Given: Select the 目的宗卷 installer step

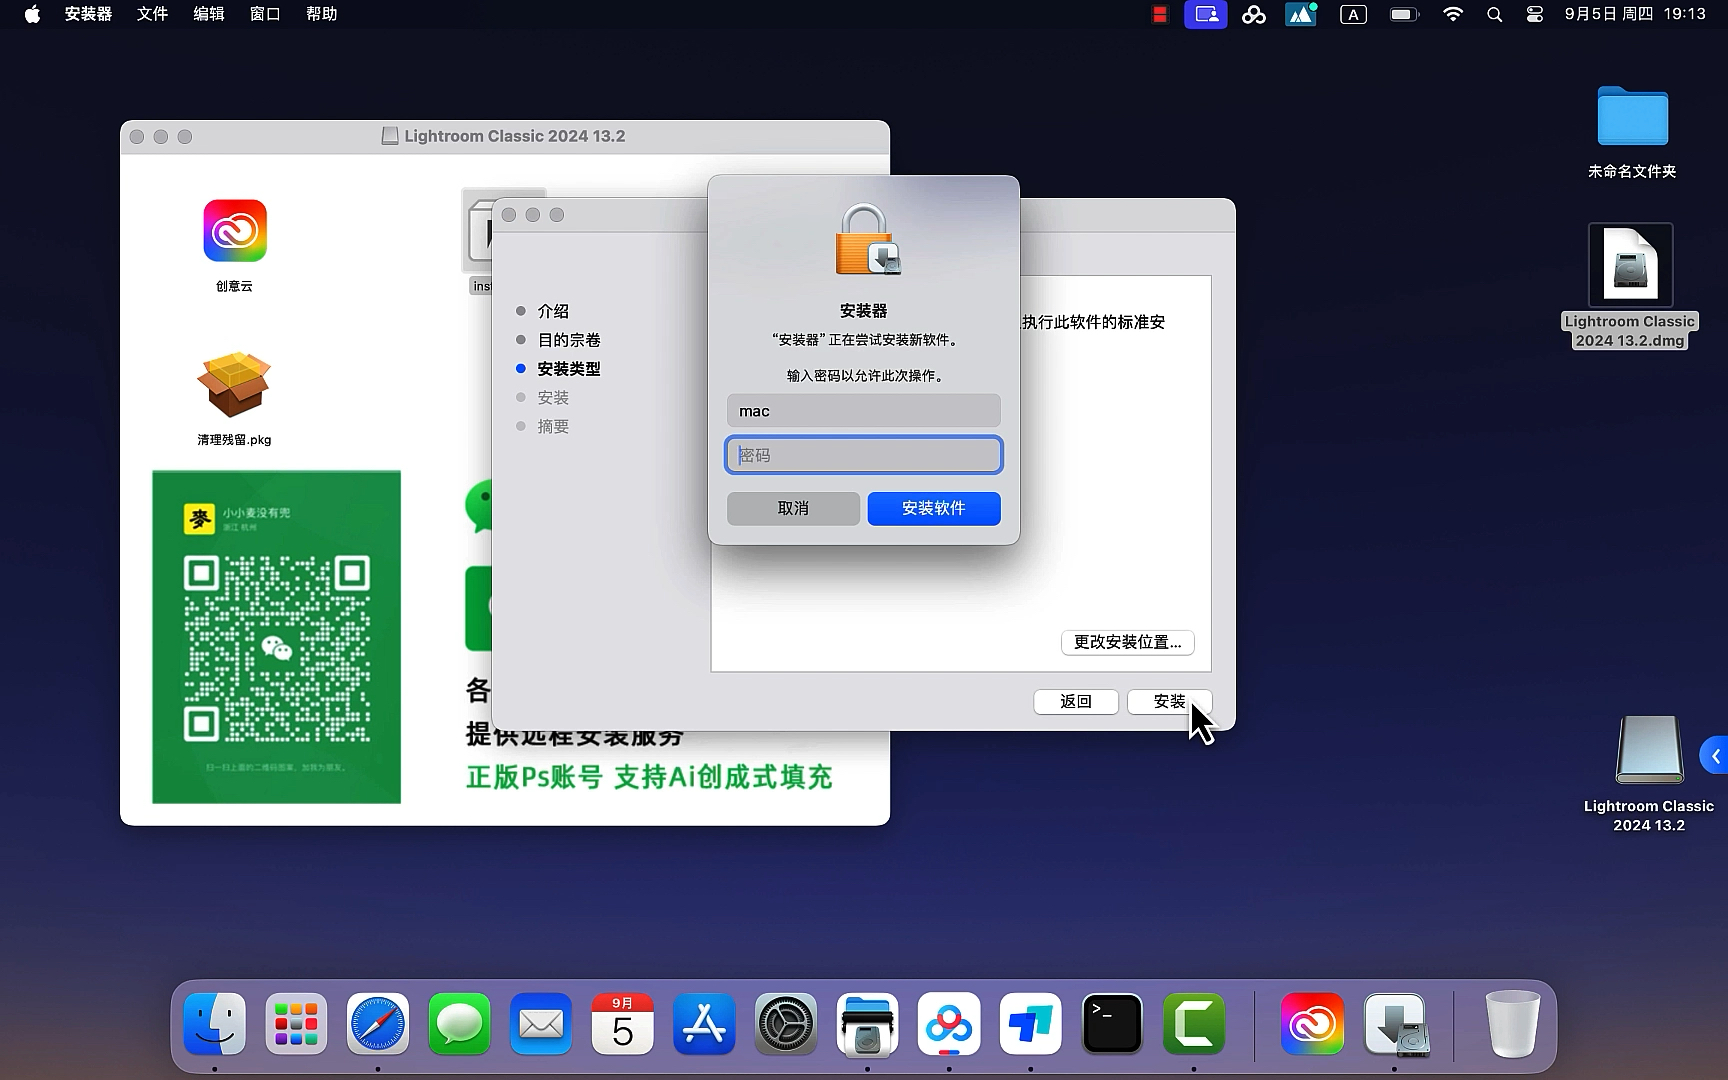Looking at the screenshot, I should coord(569,340).
